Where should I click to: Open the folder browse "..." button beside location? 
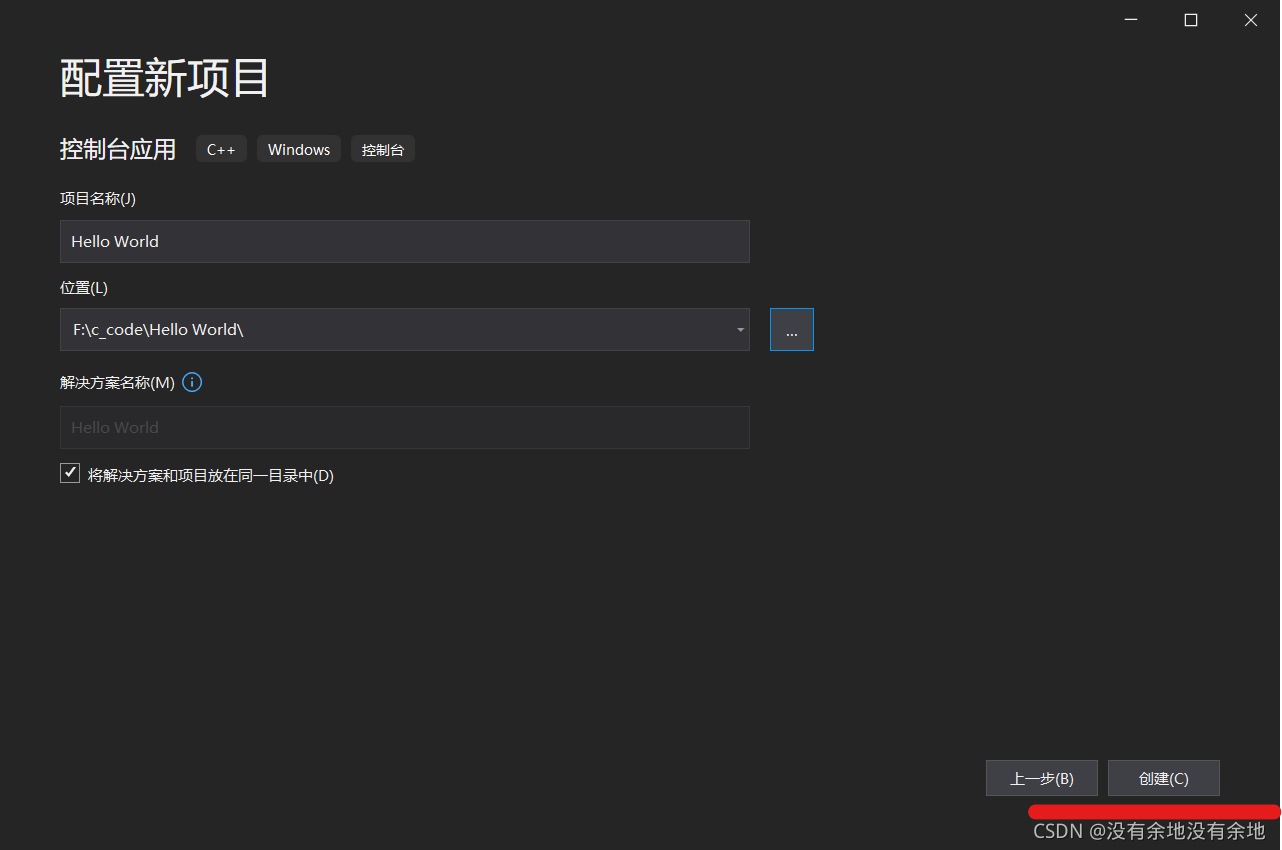pyautogui.click(x=791, y=329)
